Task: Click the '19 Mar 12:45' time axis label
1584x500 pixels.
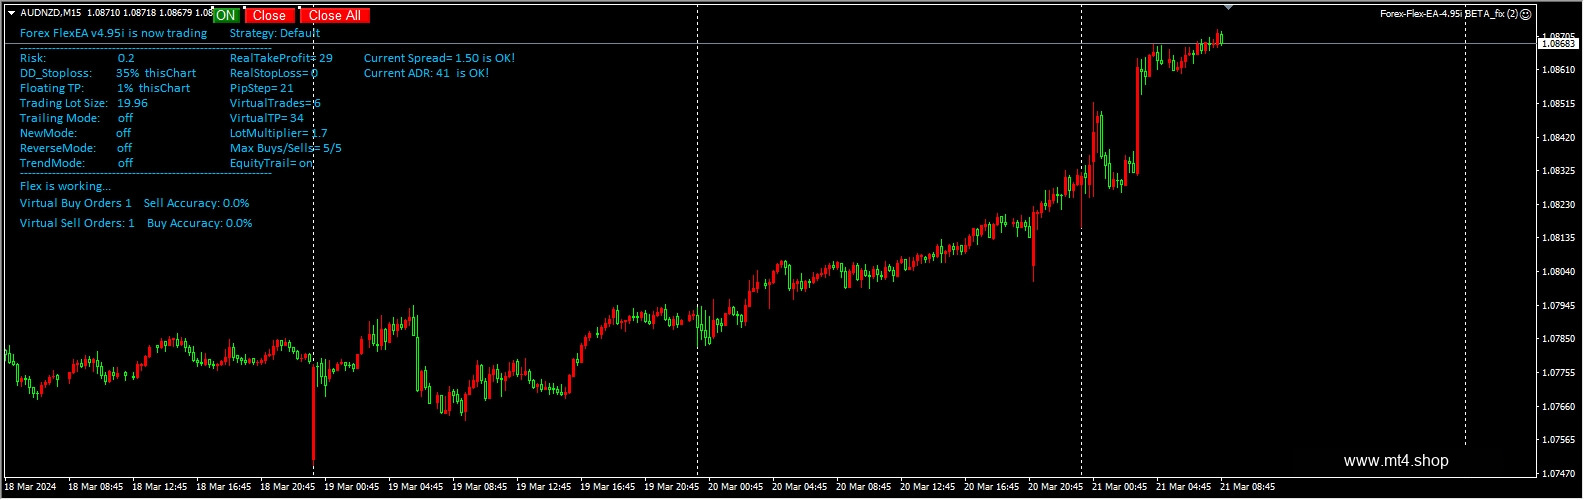Action: click(544, 487)
